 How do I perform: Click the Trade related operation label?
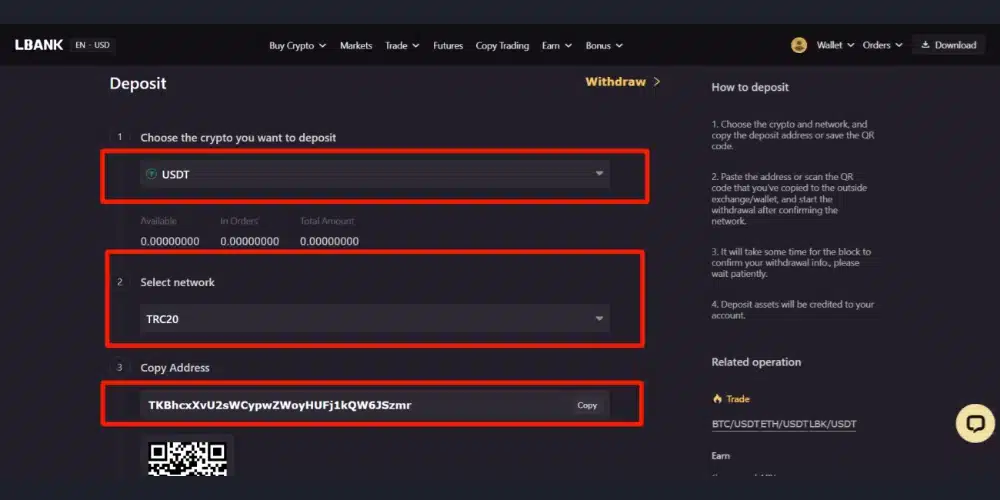tap(738, 399)
